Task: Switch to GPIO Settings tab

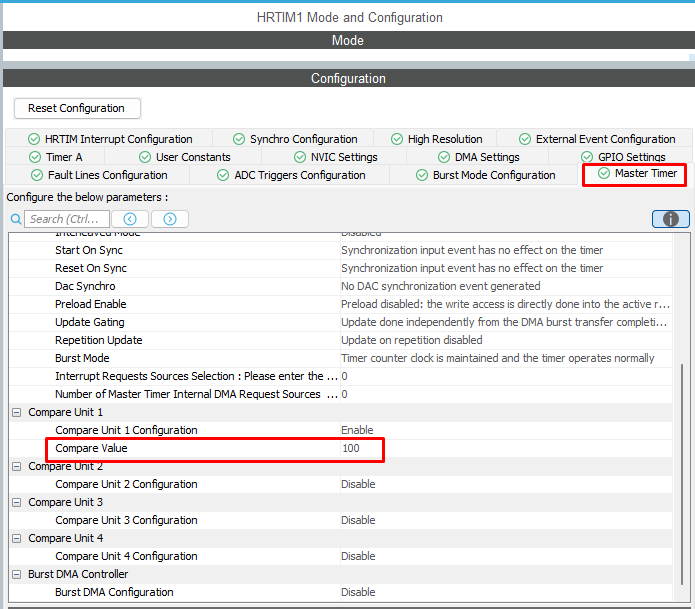Action: click(x=623, y=157)
